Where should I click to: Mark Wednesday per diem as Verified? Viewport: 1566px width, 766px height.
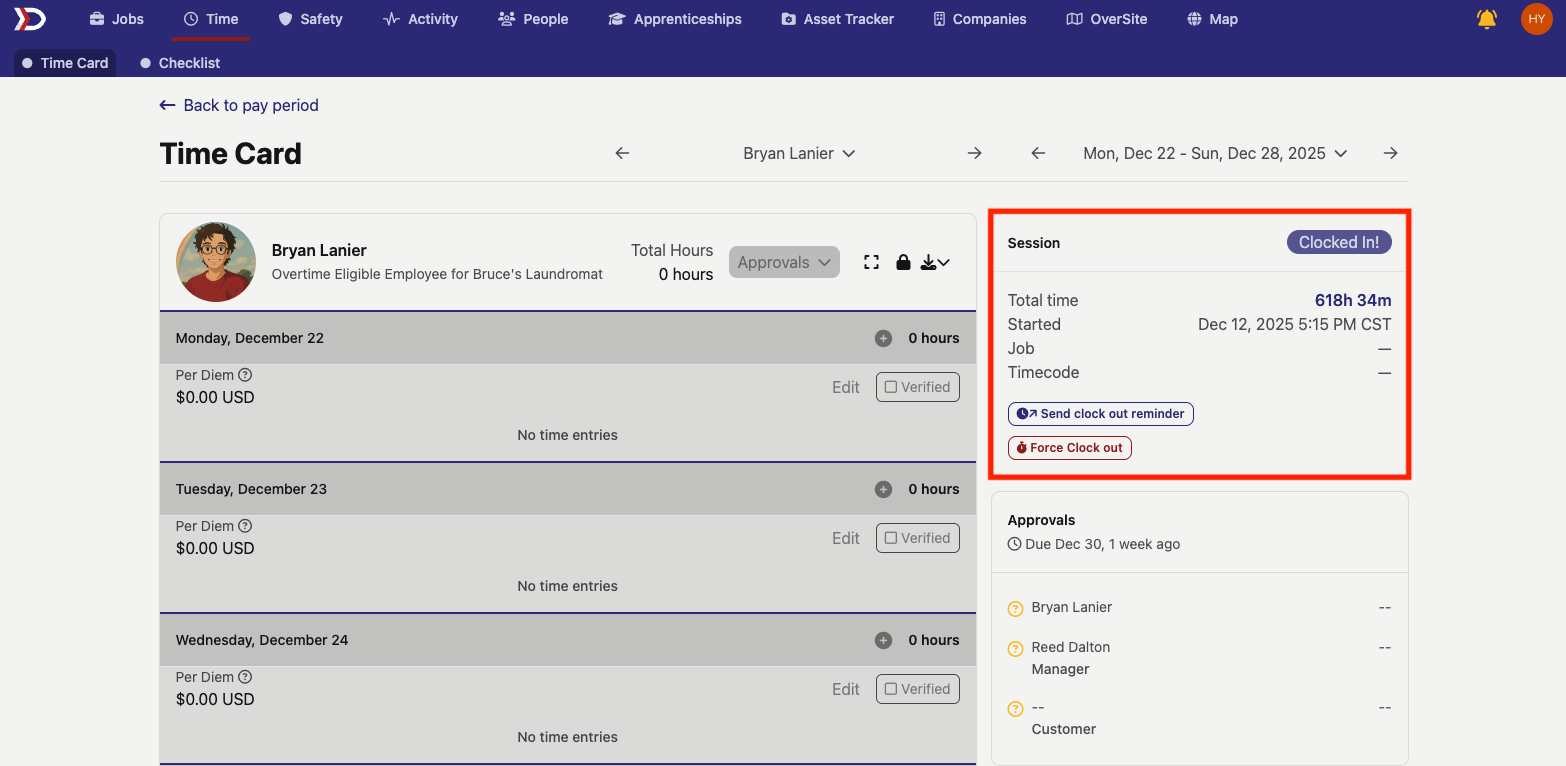(x=917, y=689)
